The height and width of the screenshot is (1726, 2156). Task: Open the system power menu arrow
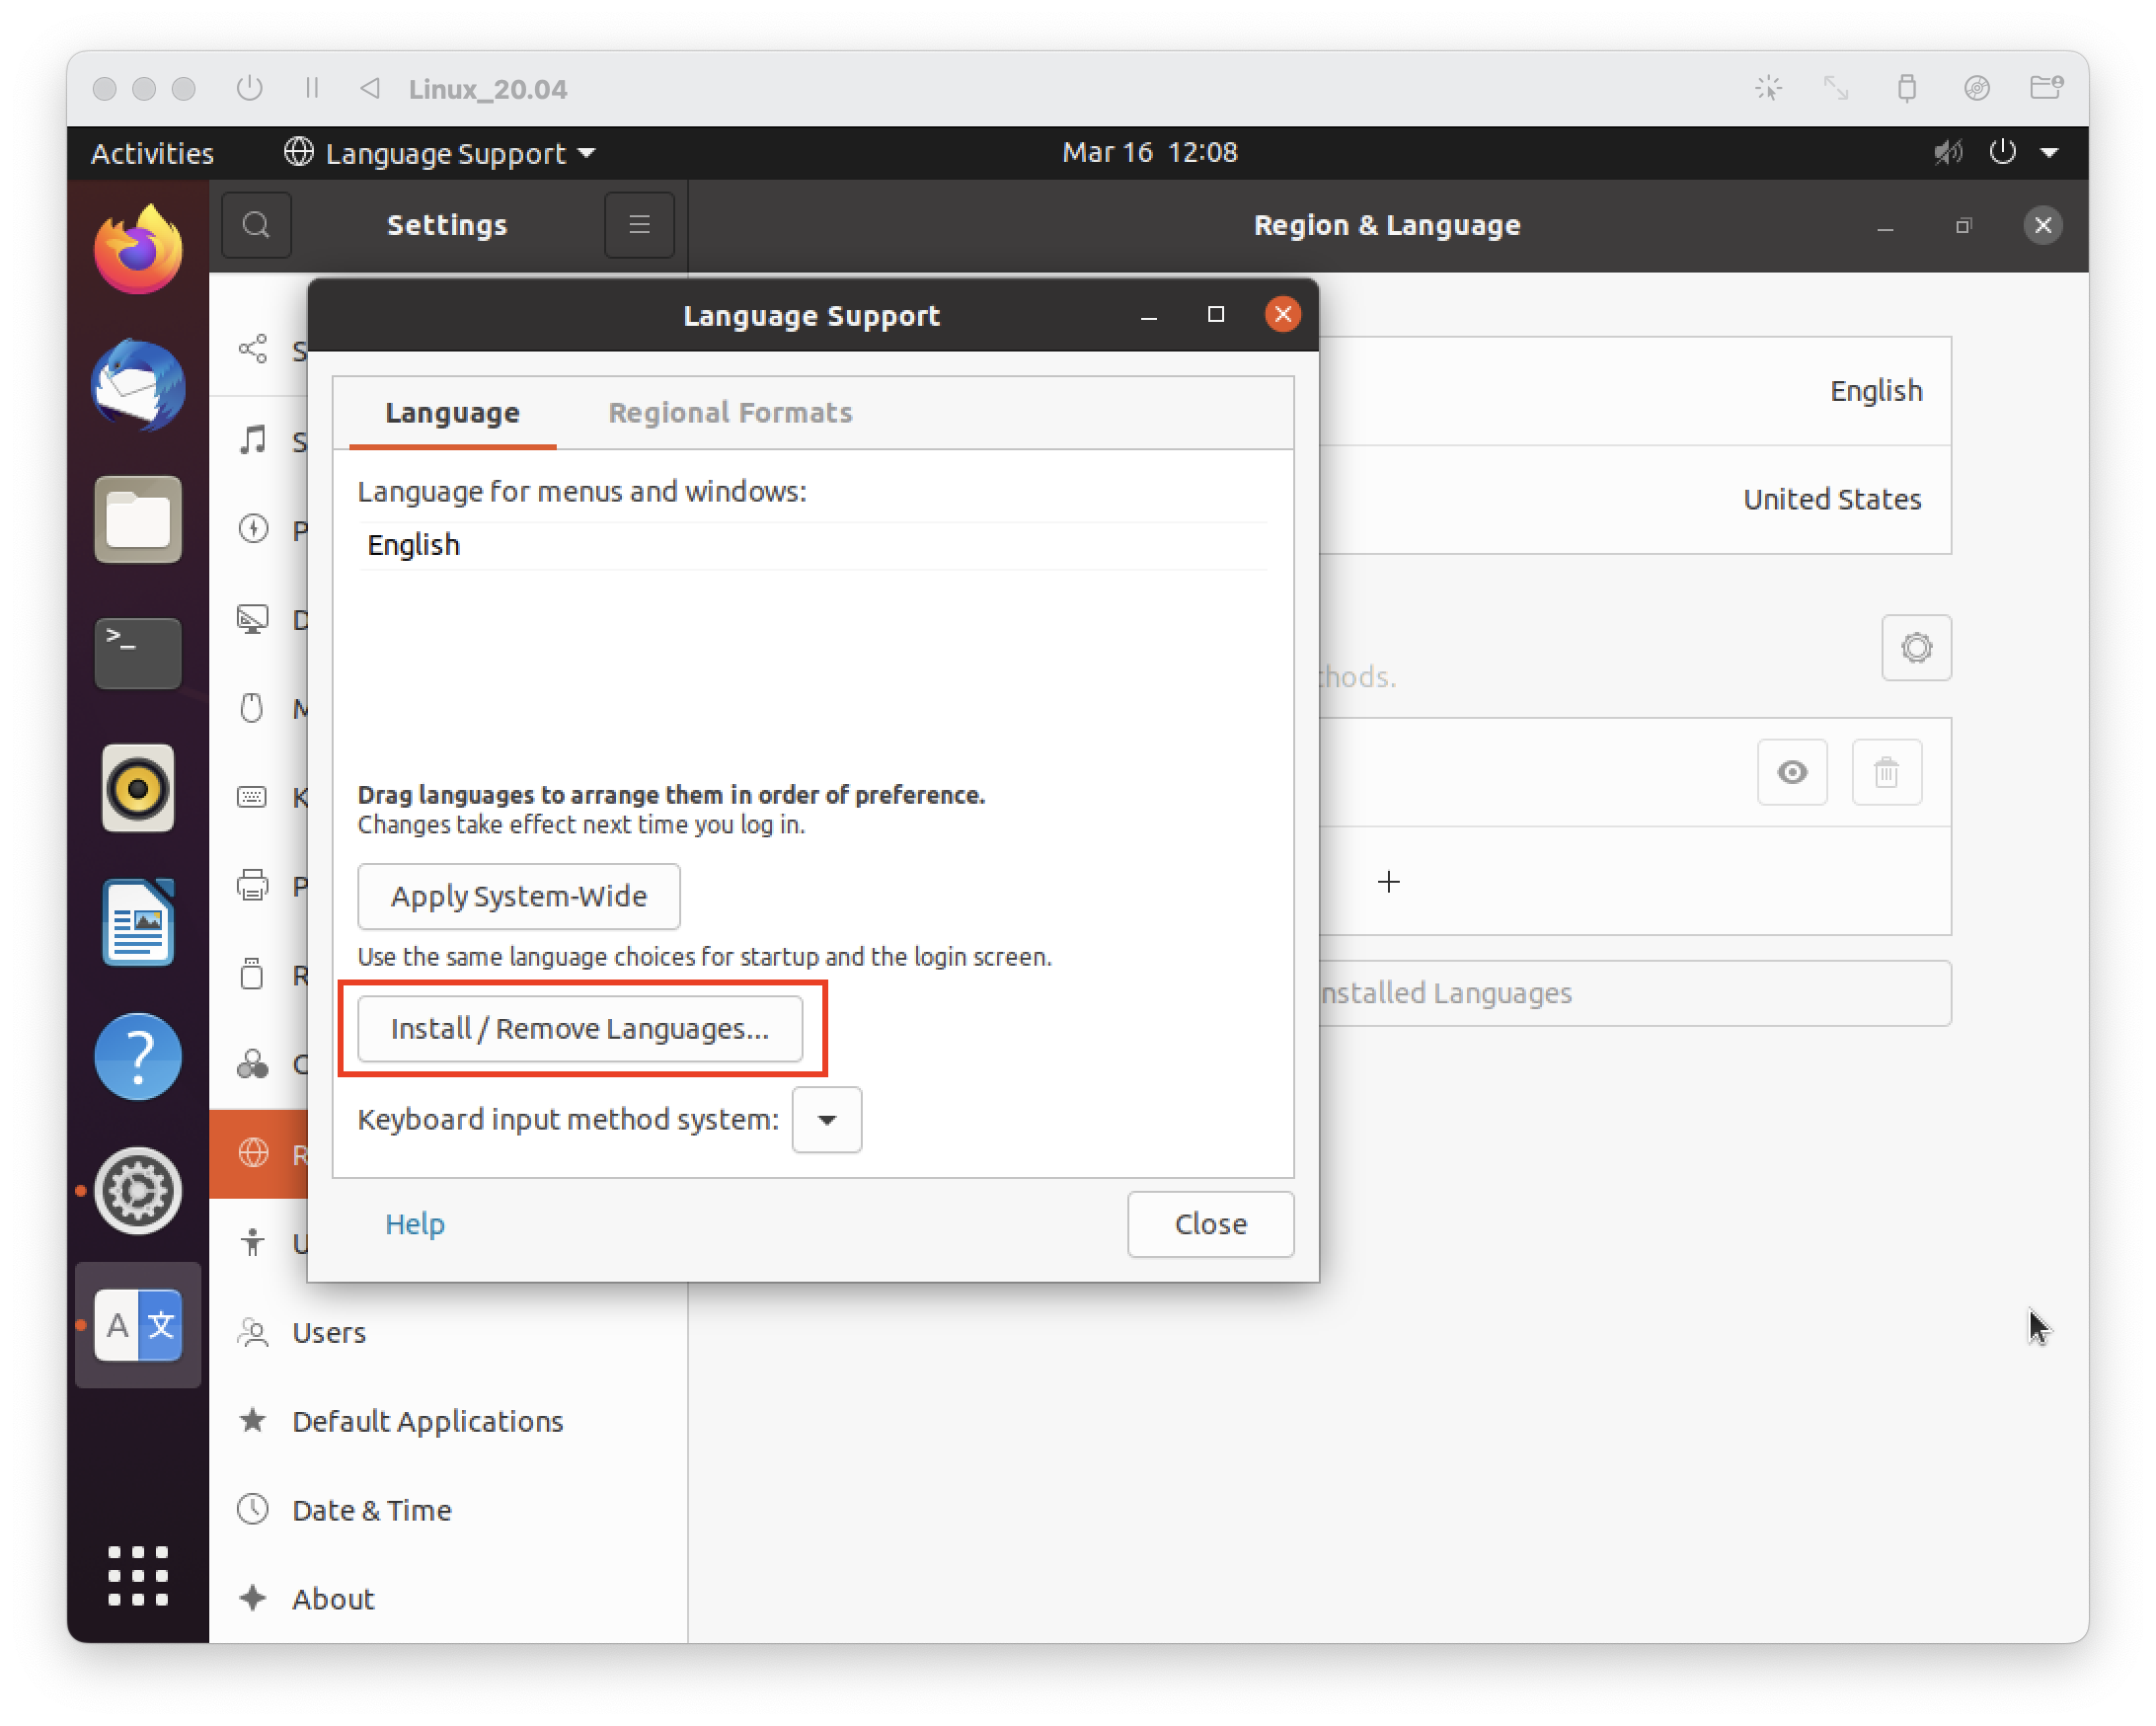click(2049, 153)
